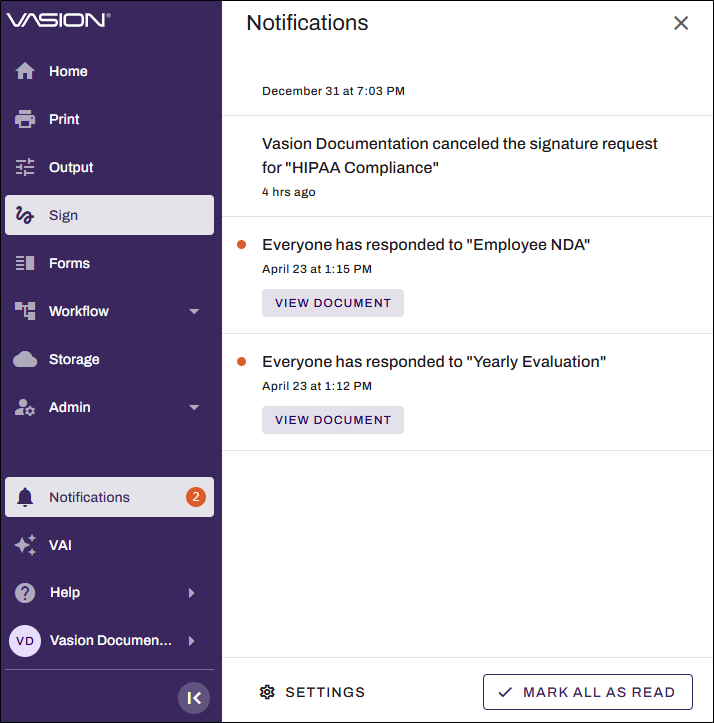The height and width of the screenshot is (723, 714).
Task: Click the Forms icon
Action: [x=25, y=263]
